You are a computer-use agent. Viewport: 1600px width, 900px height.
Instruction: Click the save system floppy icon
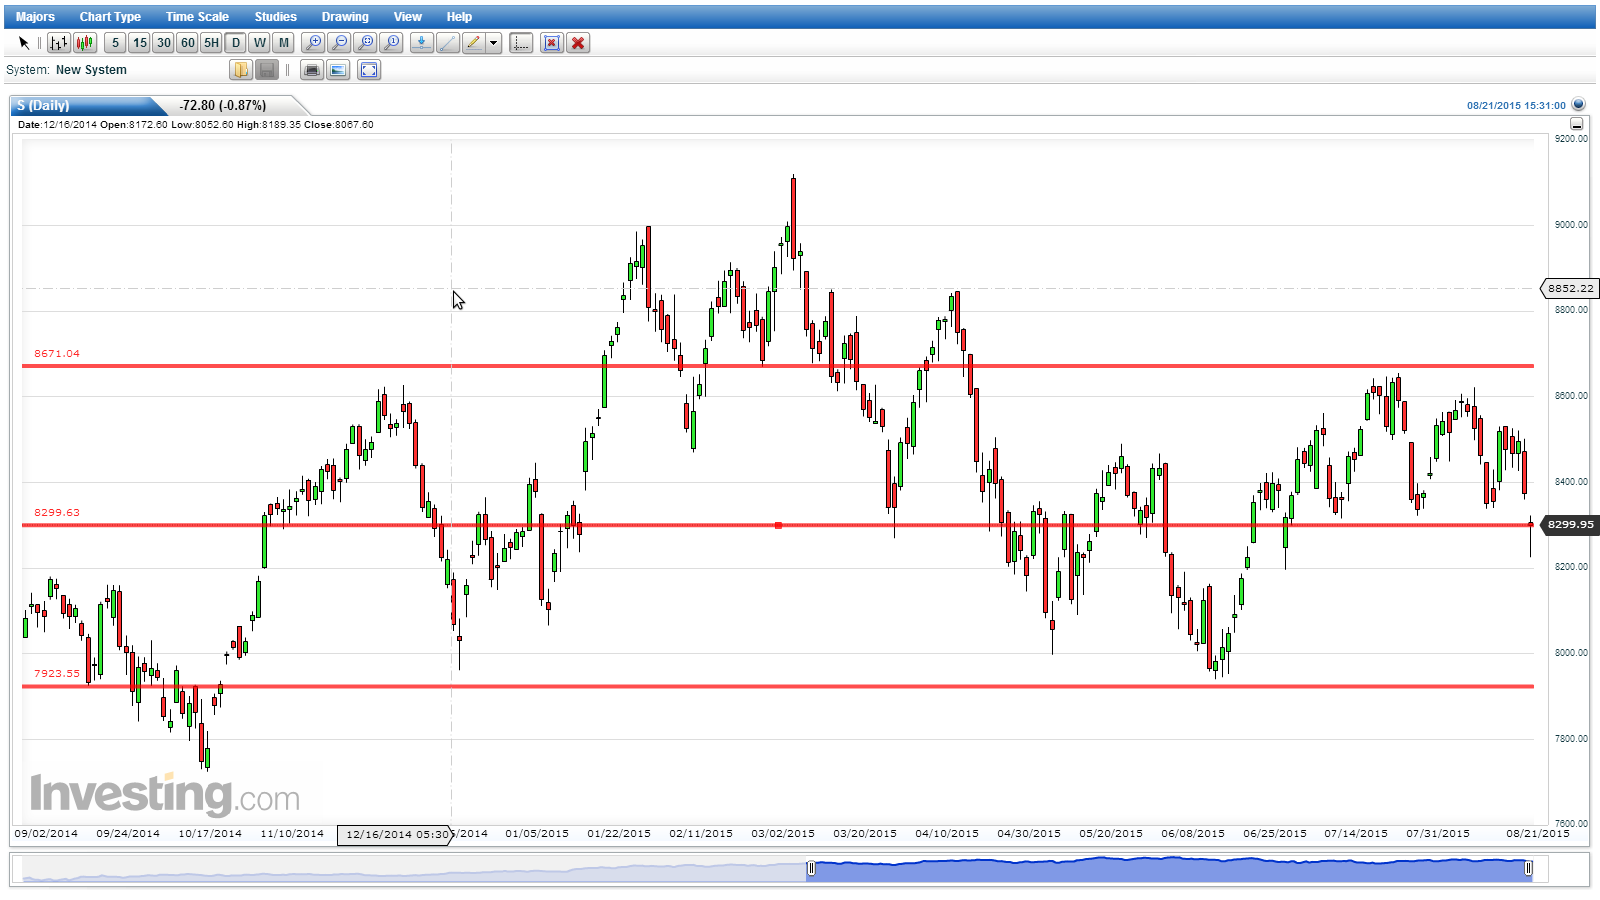267,70
